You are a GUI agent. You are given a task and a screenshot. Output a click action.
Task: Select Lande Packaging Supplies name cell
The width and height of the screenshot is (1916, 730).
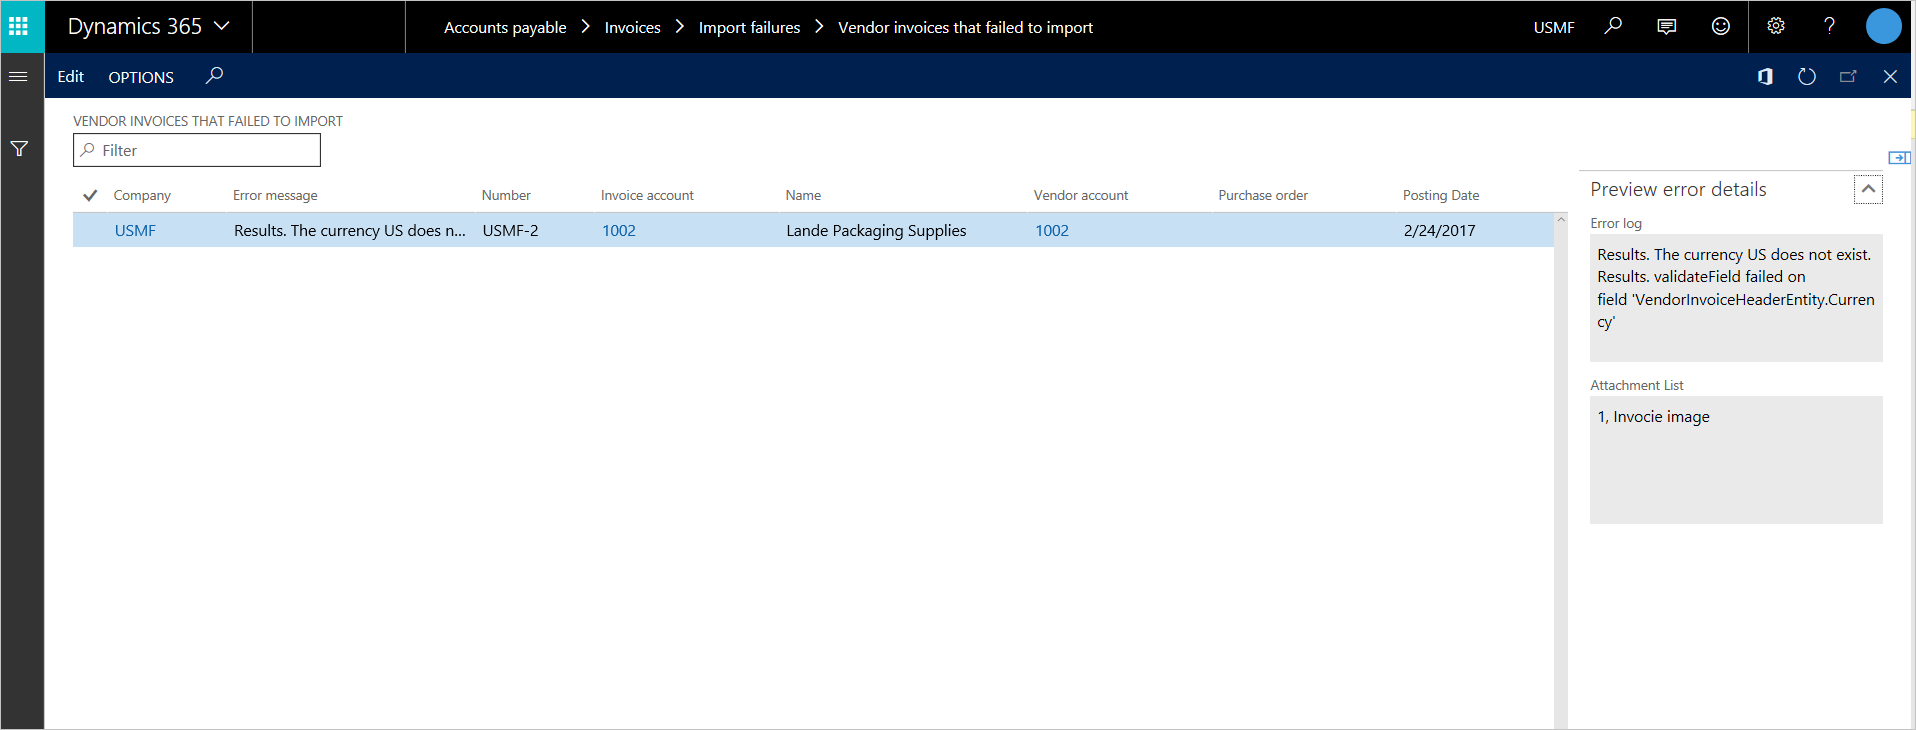coord(876,230)
